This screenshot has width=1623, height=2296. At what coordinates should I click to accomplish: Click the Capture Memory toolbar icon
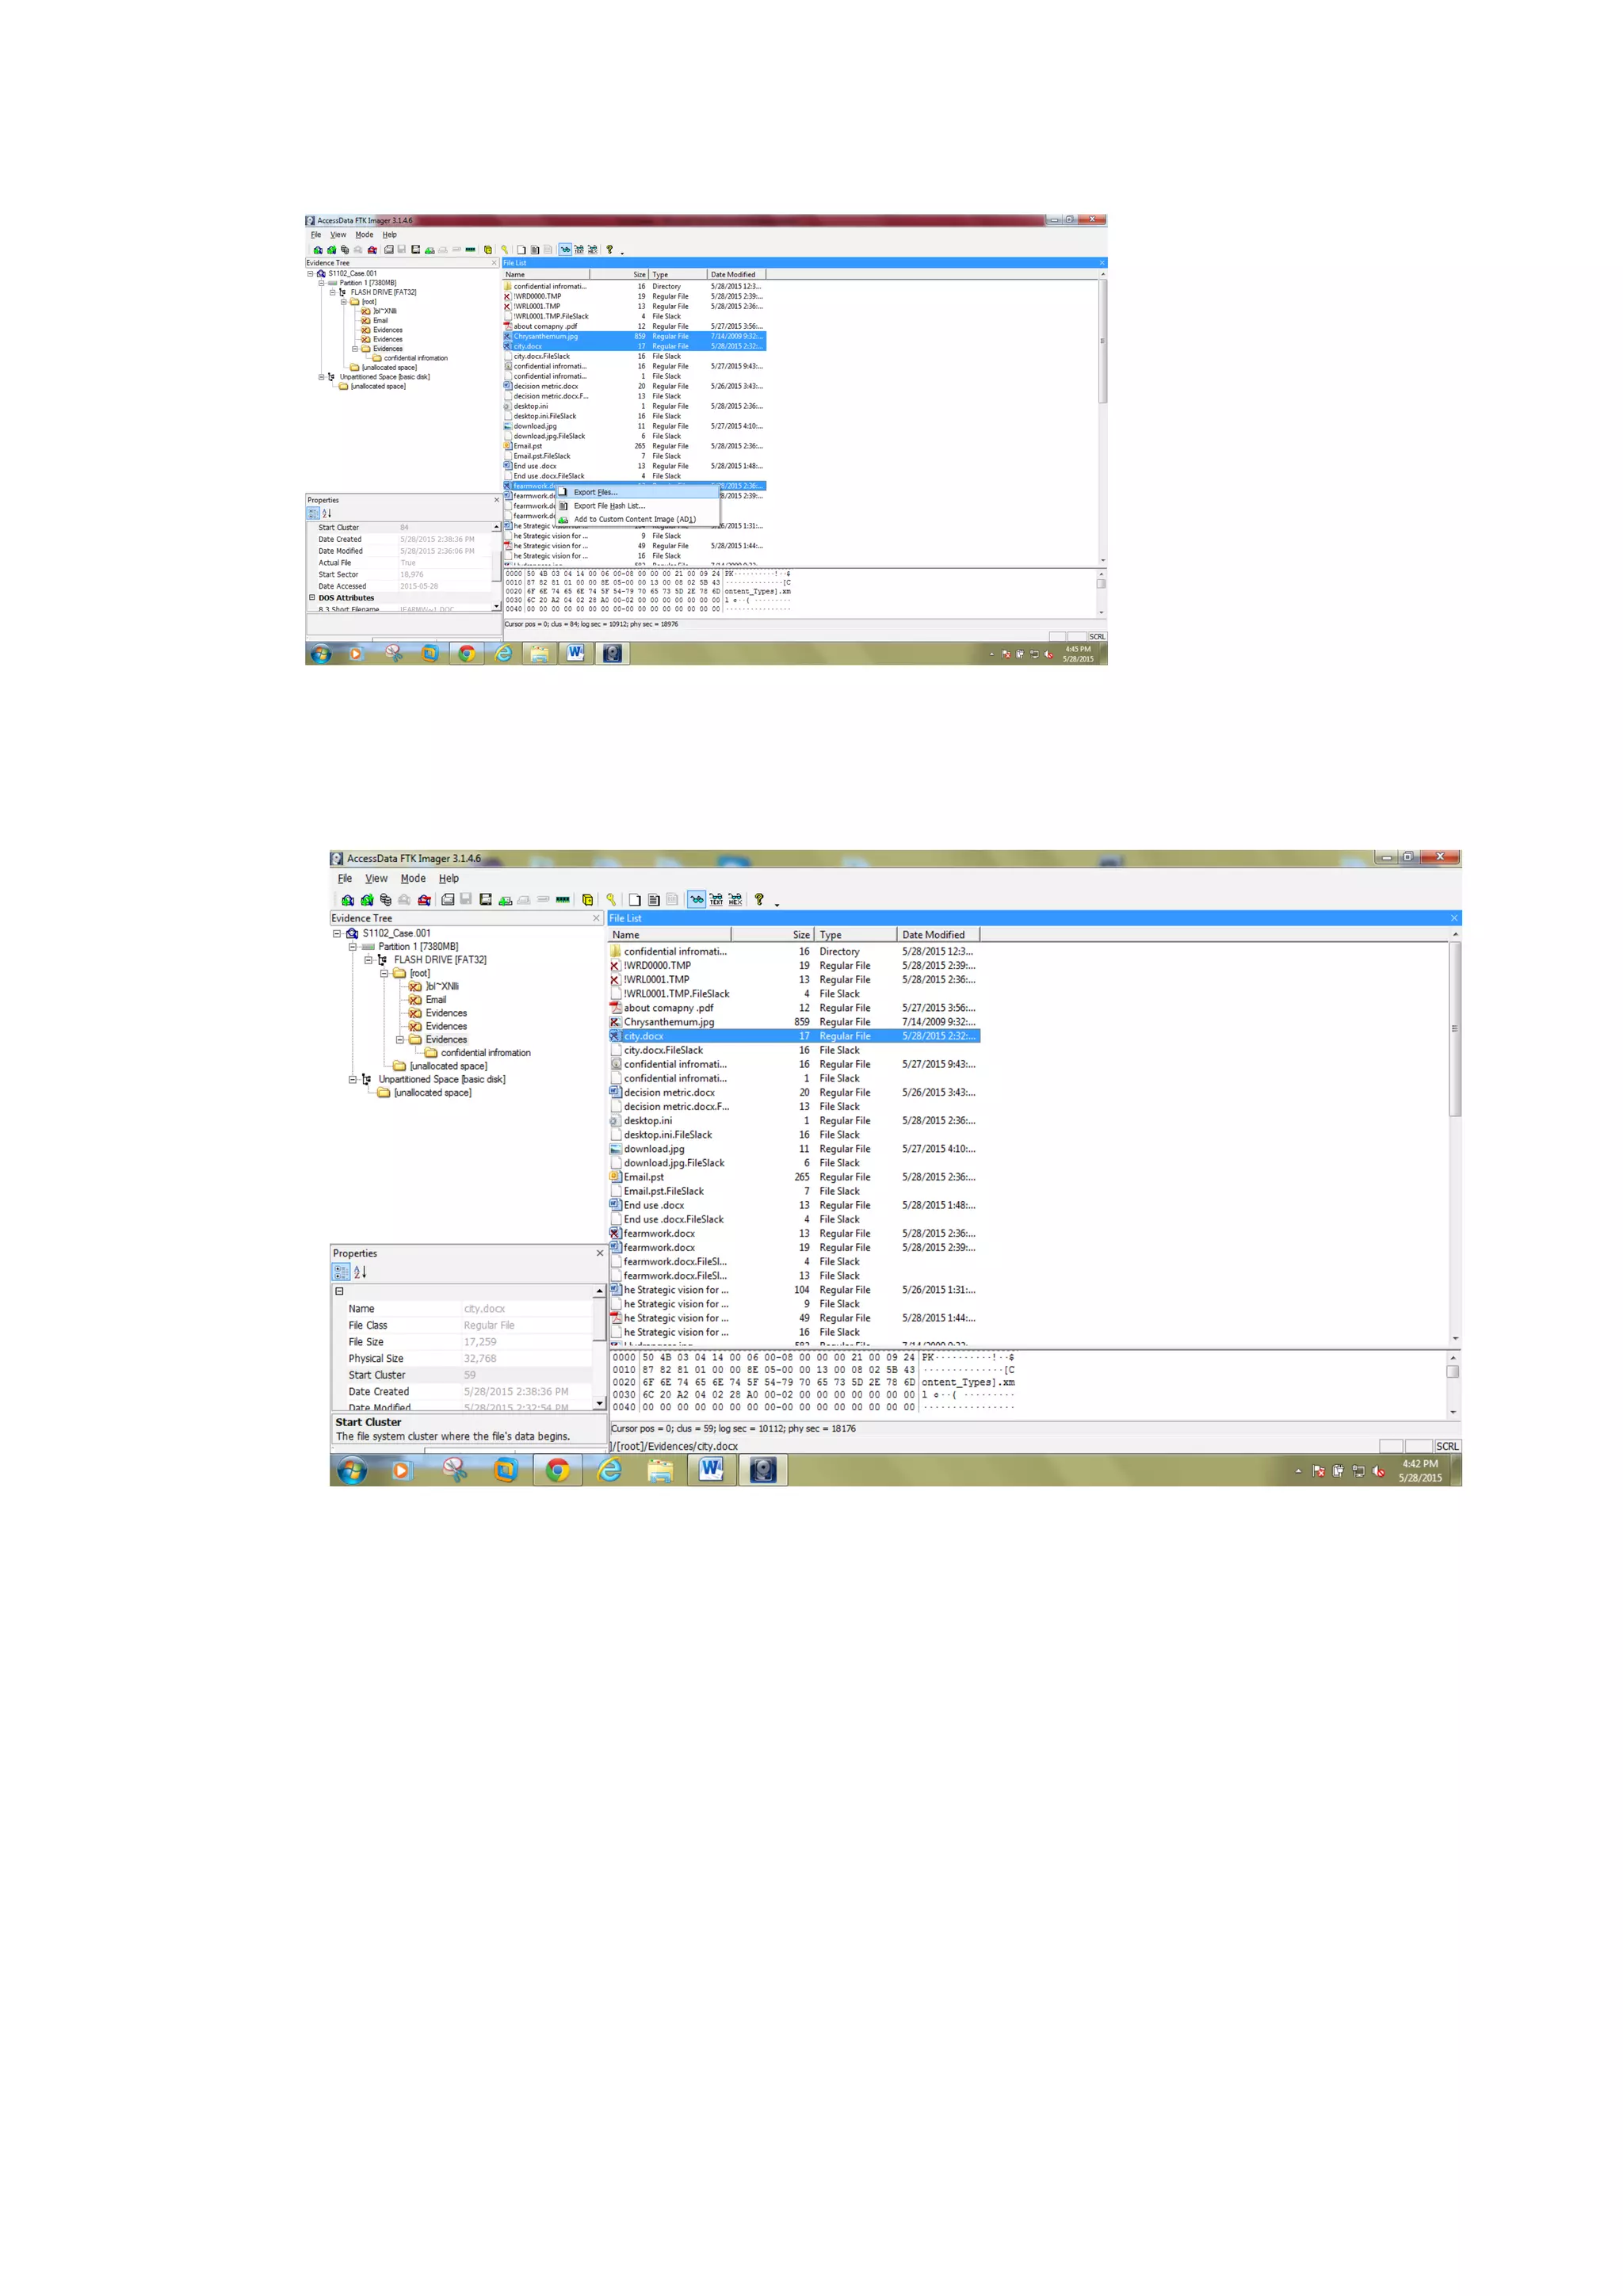click(563, 900)
